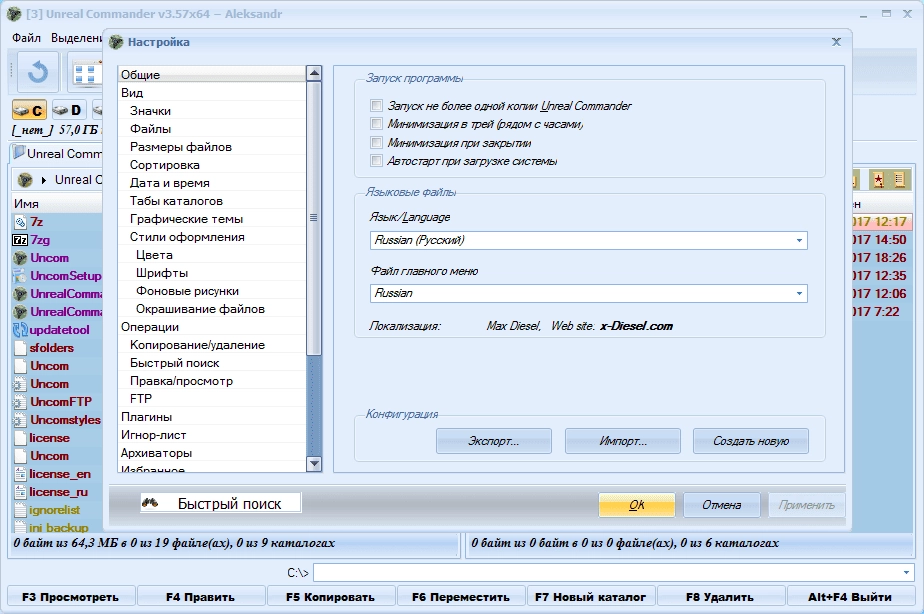924x614 pixels.
Task: Select Сортировка in settings list
Action: click(212, 165)
